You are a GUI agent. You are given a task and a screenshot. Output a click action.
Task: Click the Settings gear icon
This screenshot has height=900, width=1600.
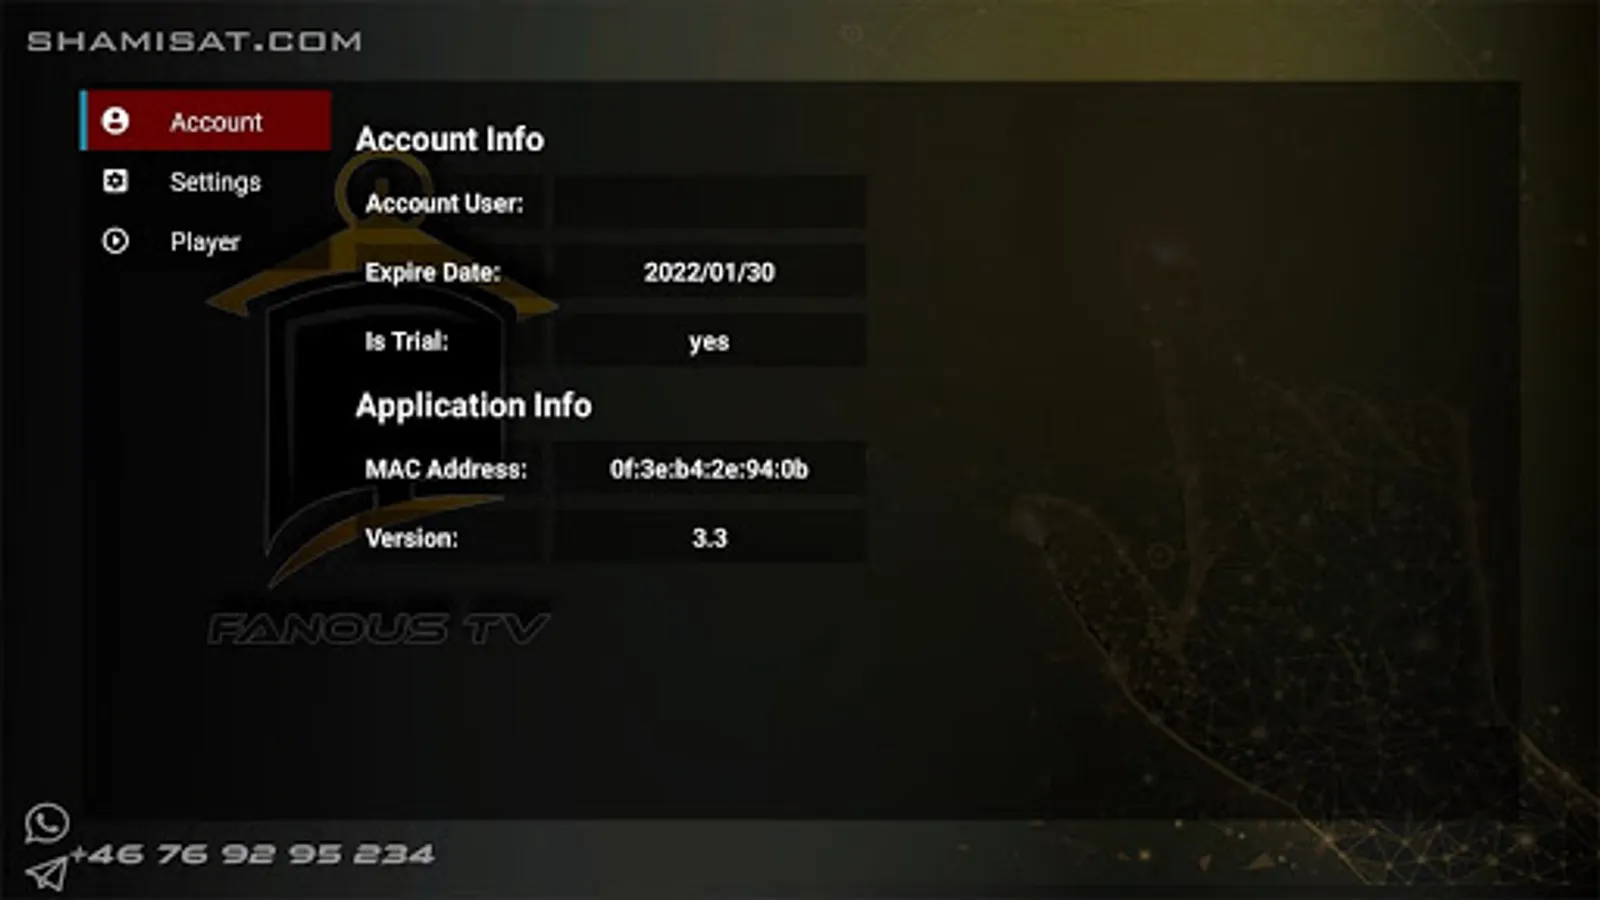click(115, 181)
